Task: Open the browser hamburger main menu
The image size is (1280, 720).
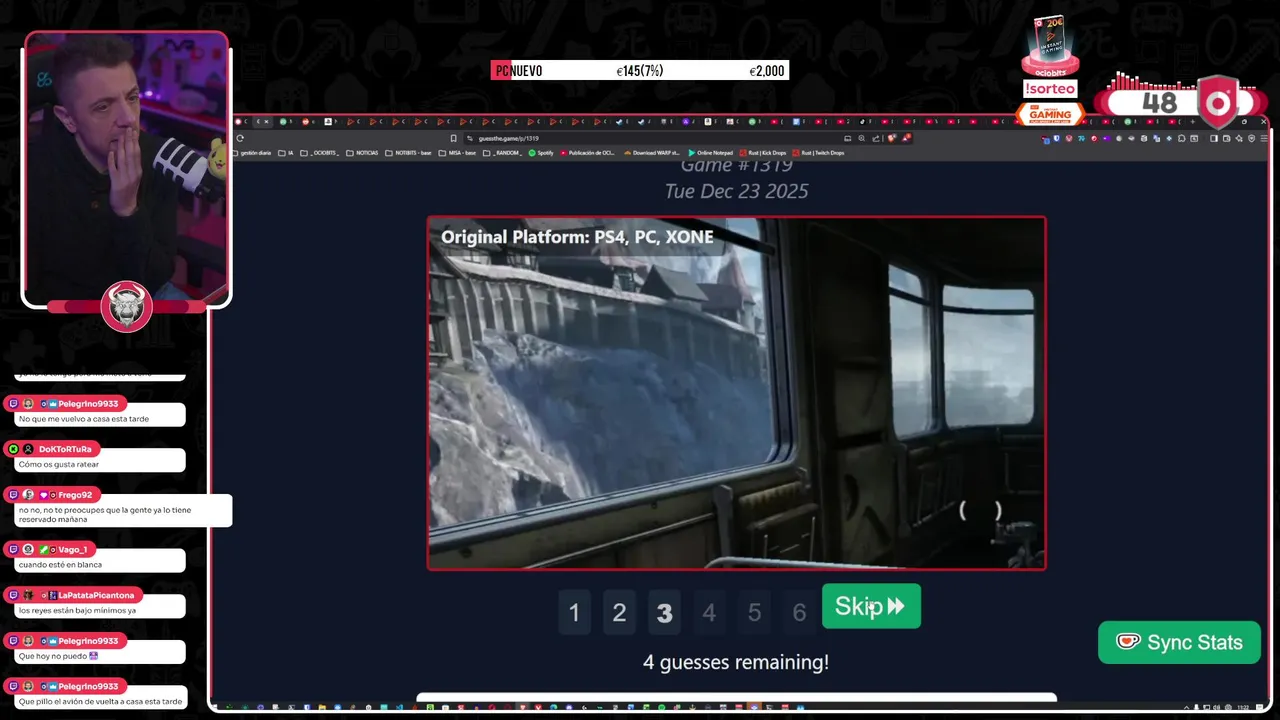Action: click(1264, 138)
